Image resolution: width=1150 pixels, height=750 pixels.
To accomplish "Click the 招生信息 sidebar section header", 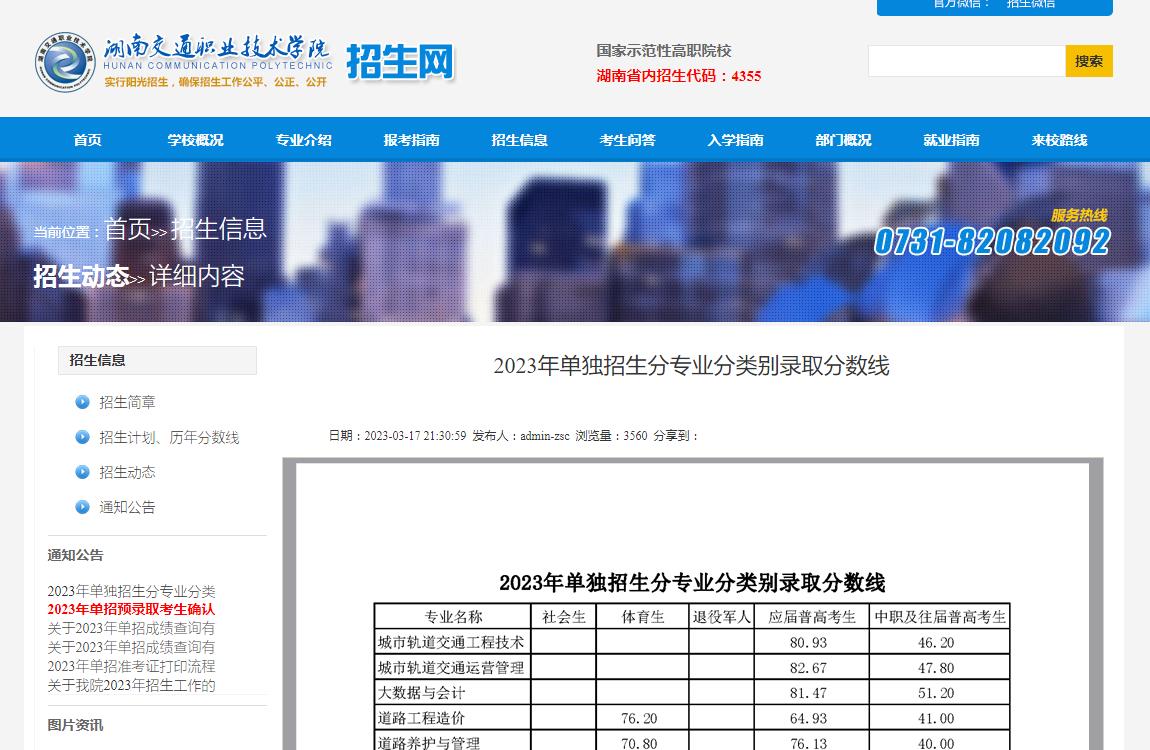I will [x=157, y=360].
